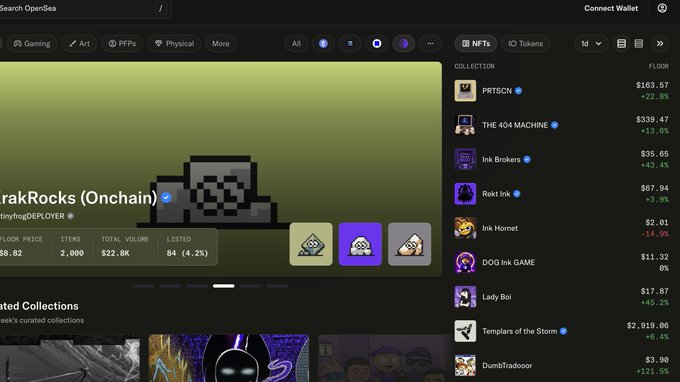680x382 pixels.
Task: Open the green-background rock NFT thumbnail
Action: pos(311,244)
